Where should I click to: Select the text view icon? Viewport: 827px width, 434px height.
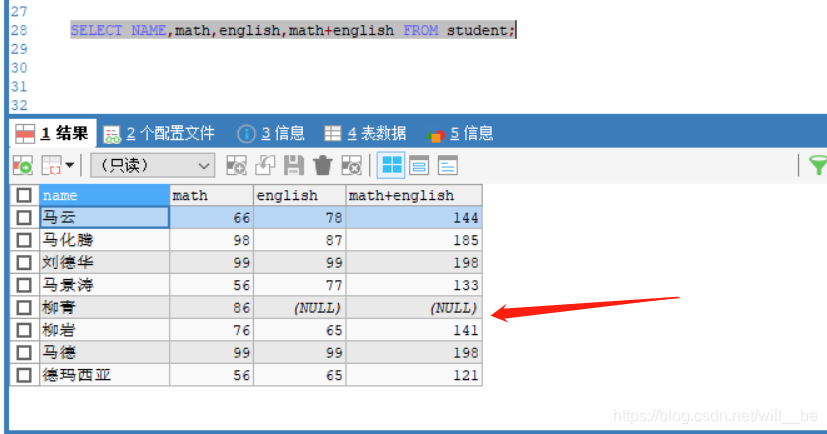[447, 166]
